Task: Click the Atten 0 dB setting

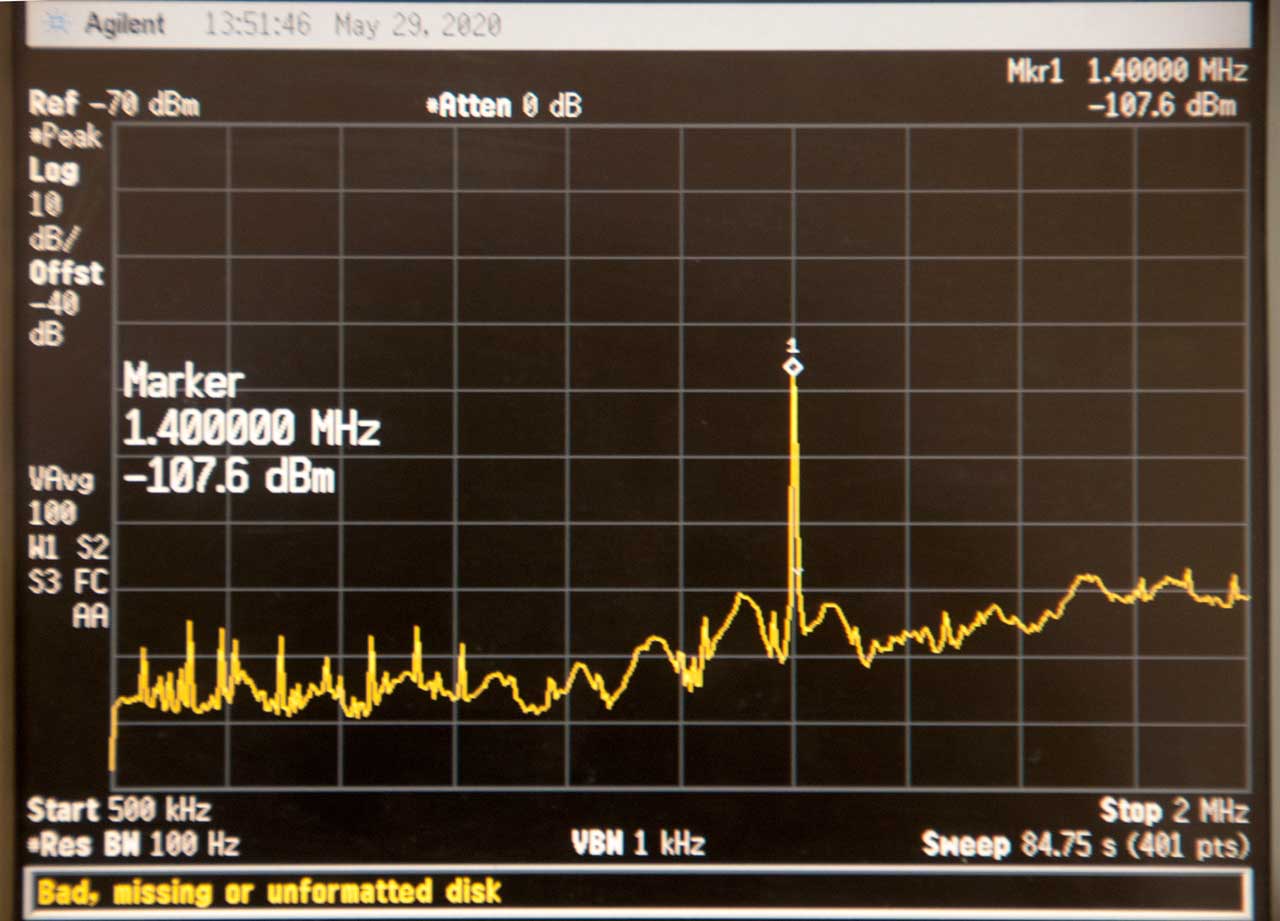Action: [504, 106]
